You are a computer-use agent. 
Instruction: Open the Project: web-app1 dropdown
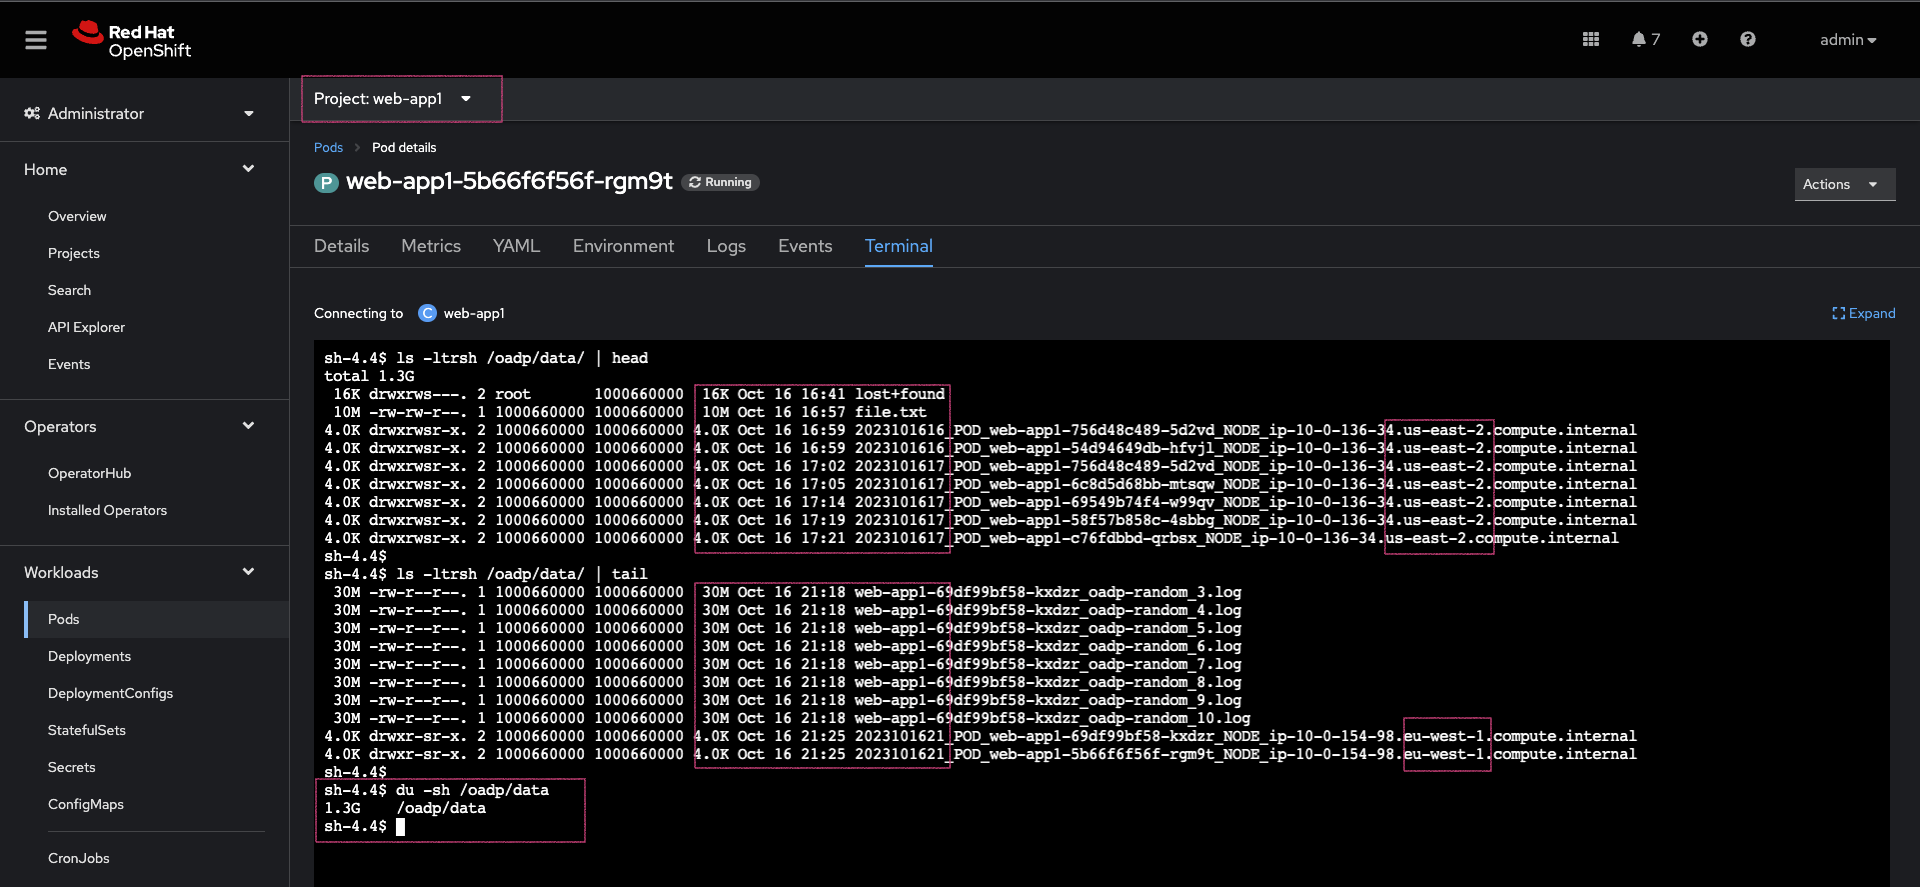[393, 99]
